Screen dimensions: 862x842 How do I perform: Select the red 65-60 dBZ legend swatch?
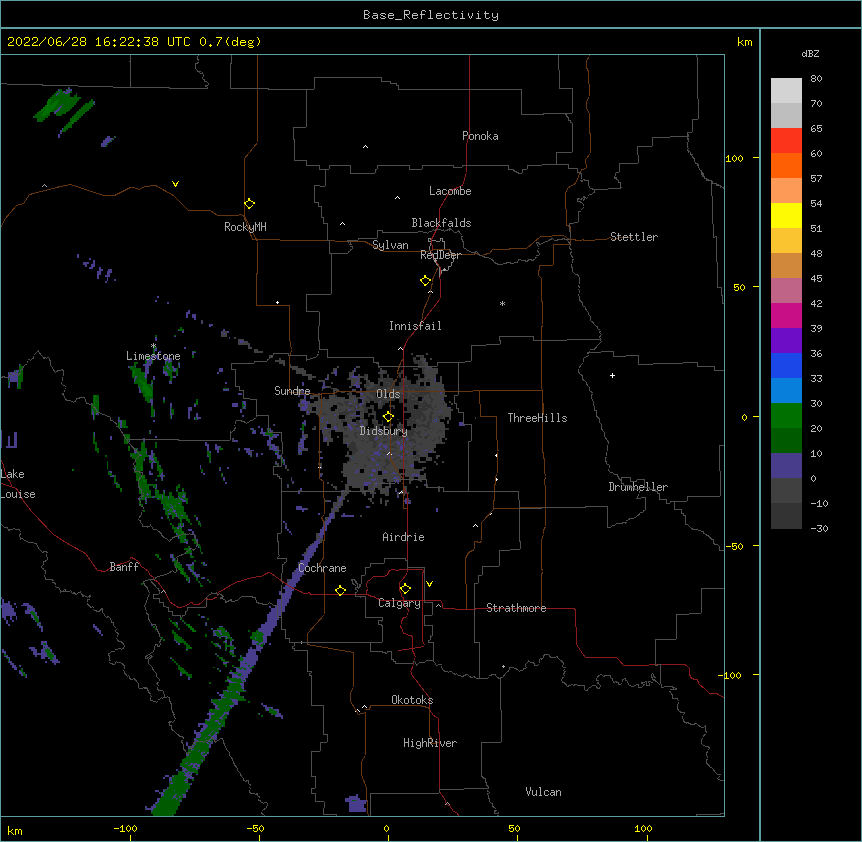786,141
